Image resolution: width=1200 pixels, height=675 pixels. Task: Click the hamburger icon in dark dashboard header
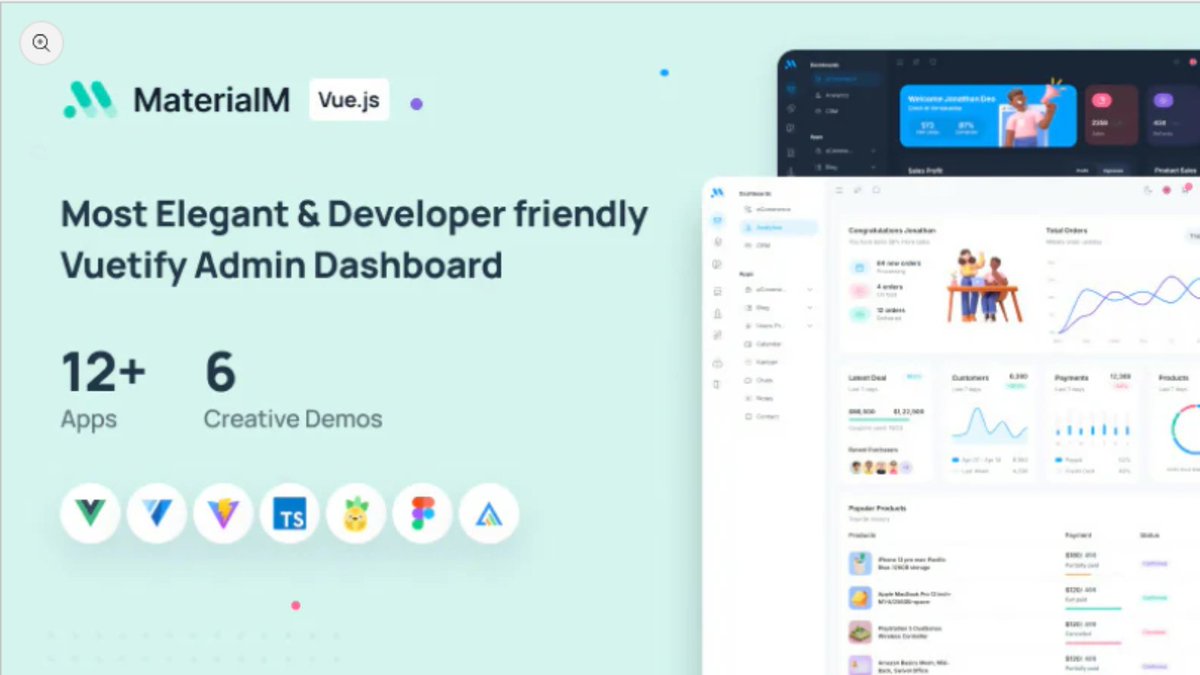point(899,62)
